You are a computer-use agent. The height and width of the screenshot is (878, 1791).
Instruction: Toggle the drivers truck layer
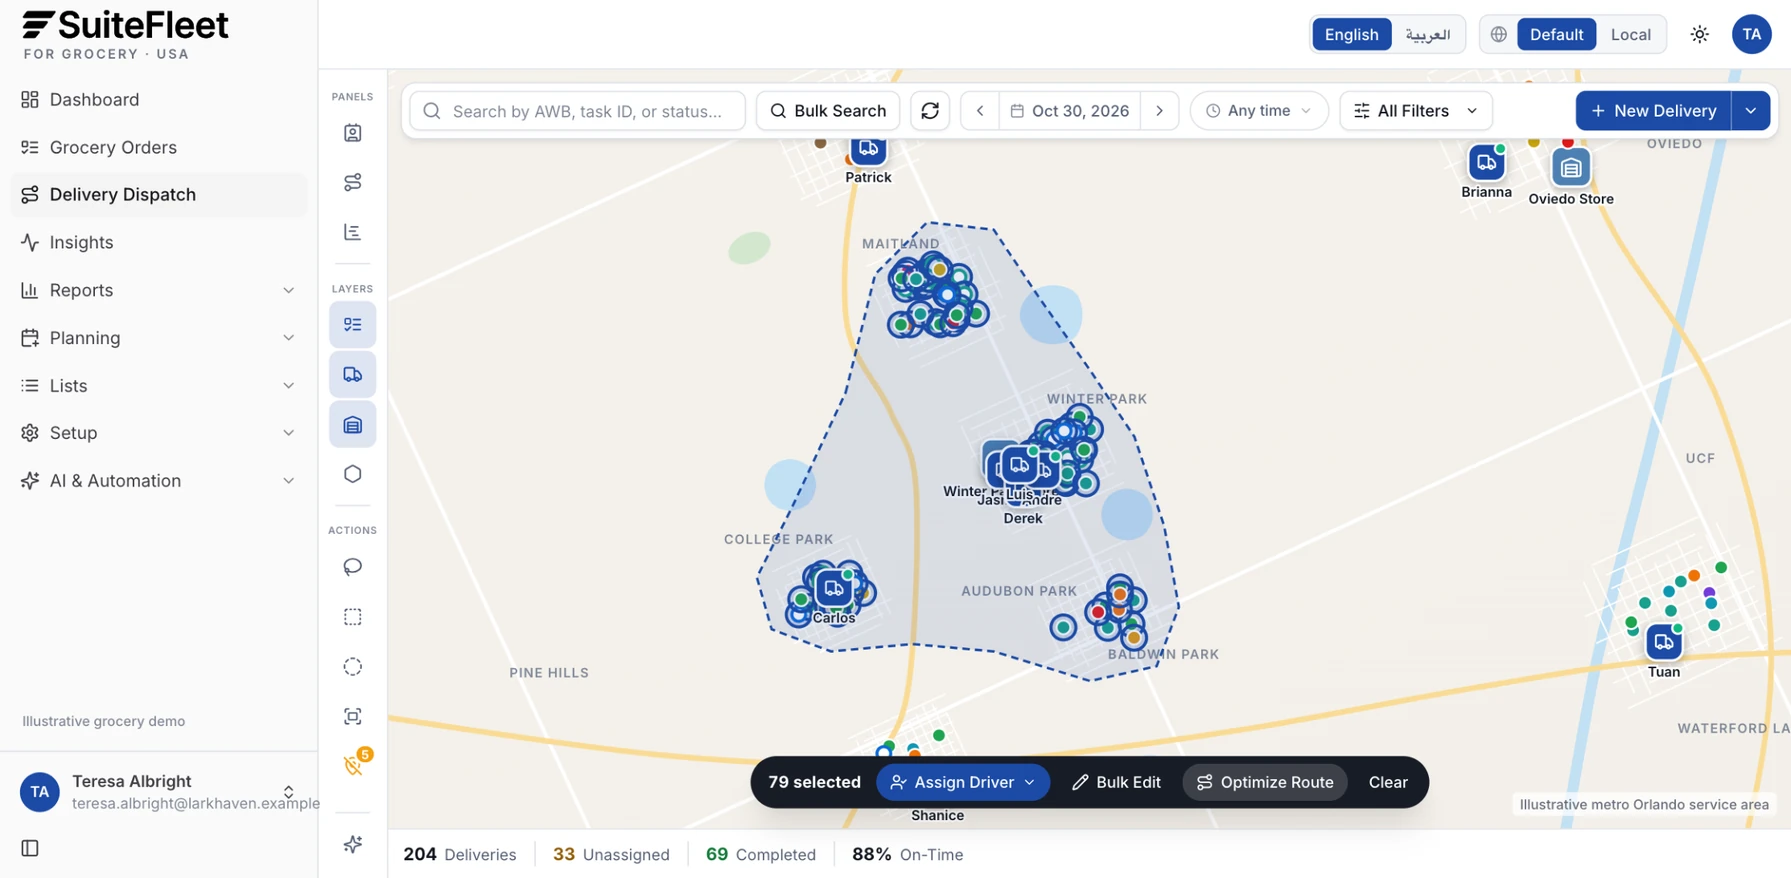click(352, 374)
